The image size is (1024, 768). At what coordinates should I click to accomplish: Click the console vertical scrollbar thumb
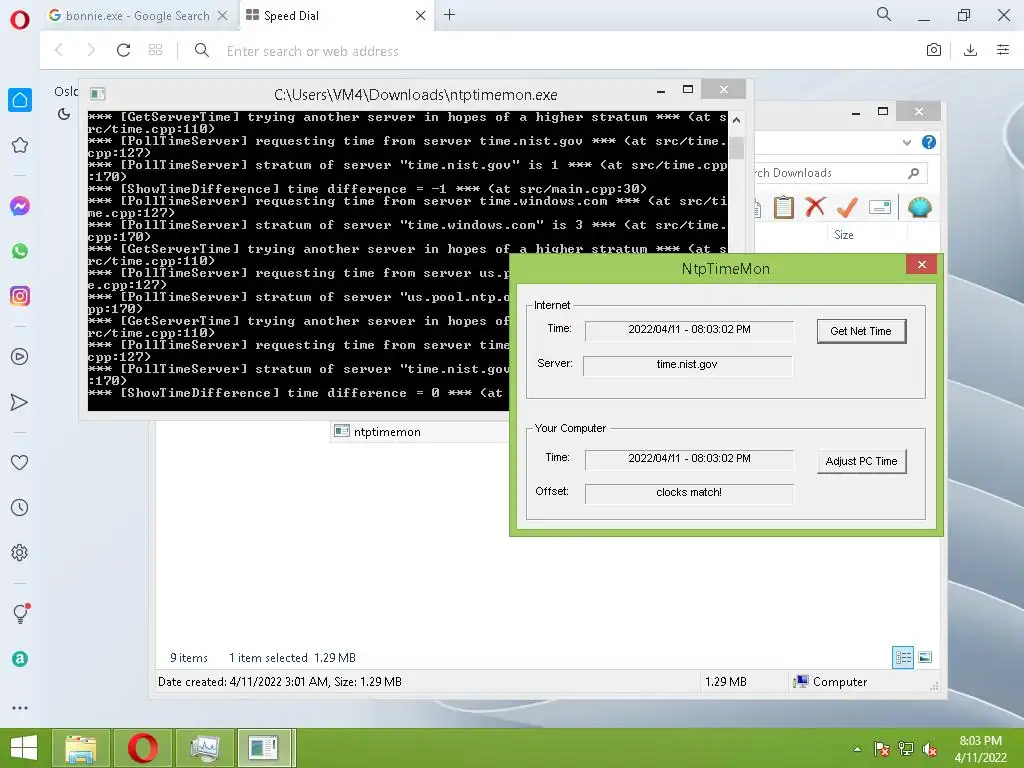click(737, 148)
